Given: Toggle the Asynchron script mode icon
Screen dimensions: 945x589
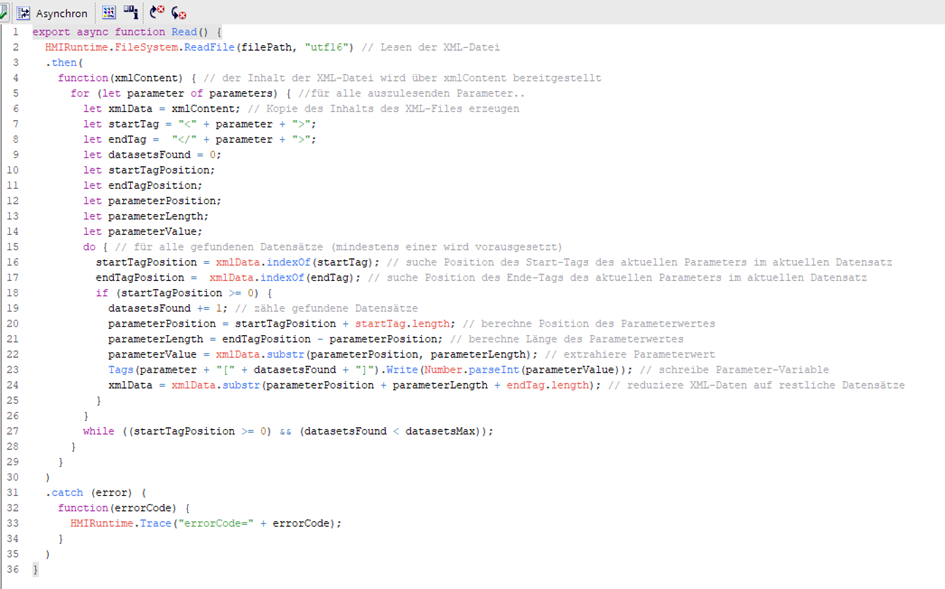Looking at the screenshot, I should pyautogui.click(x=23, y=13).
